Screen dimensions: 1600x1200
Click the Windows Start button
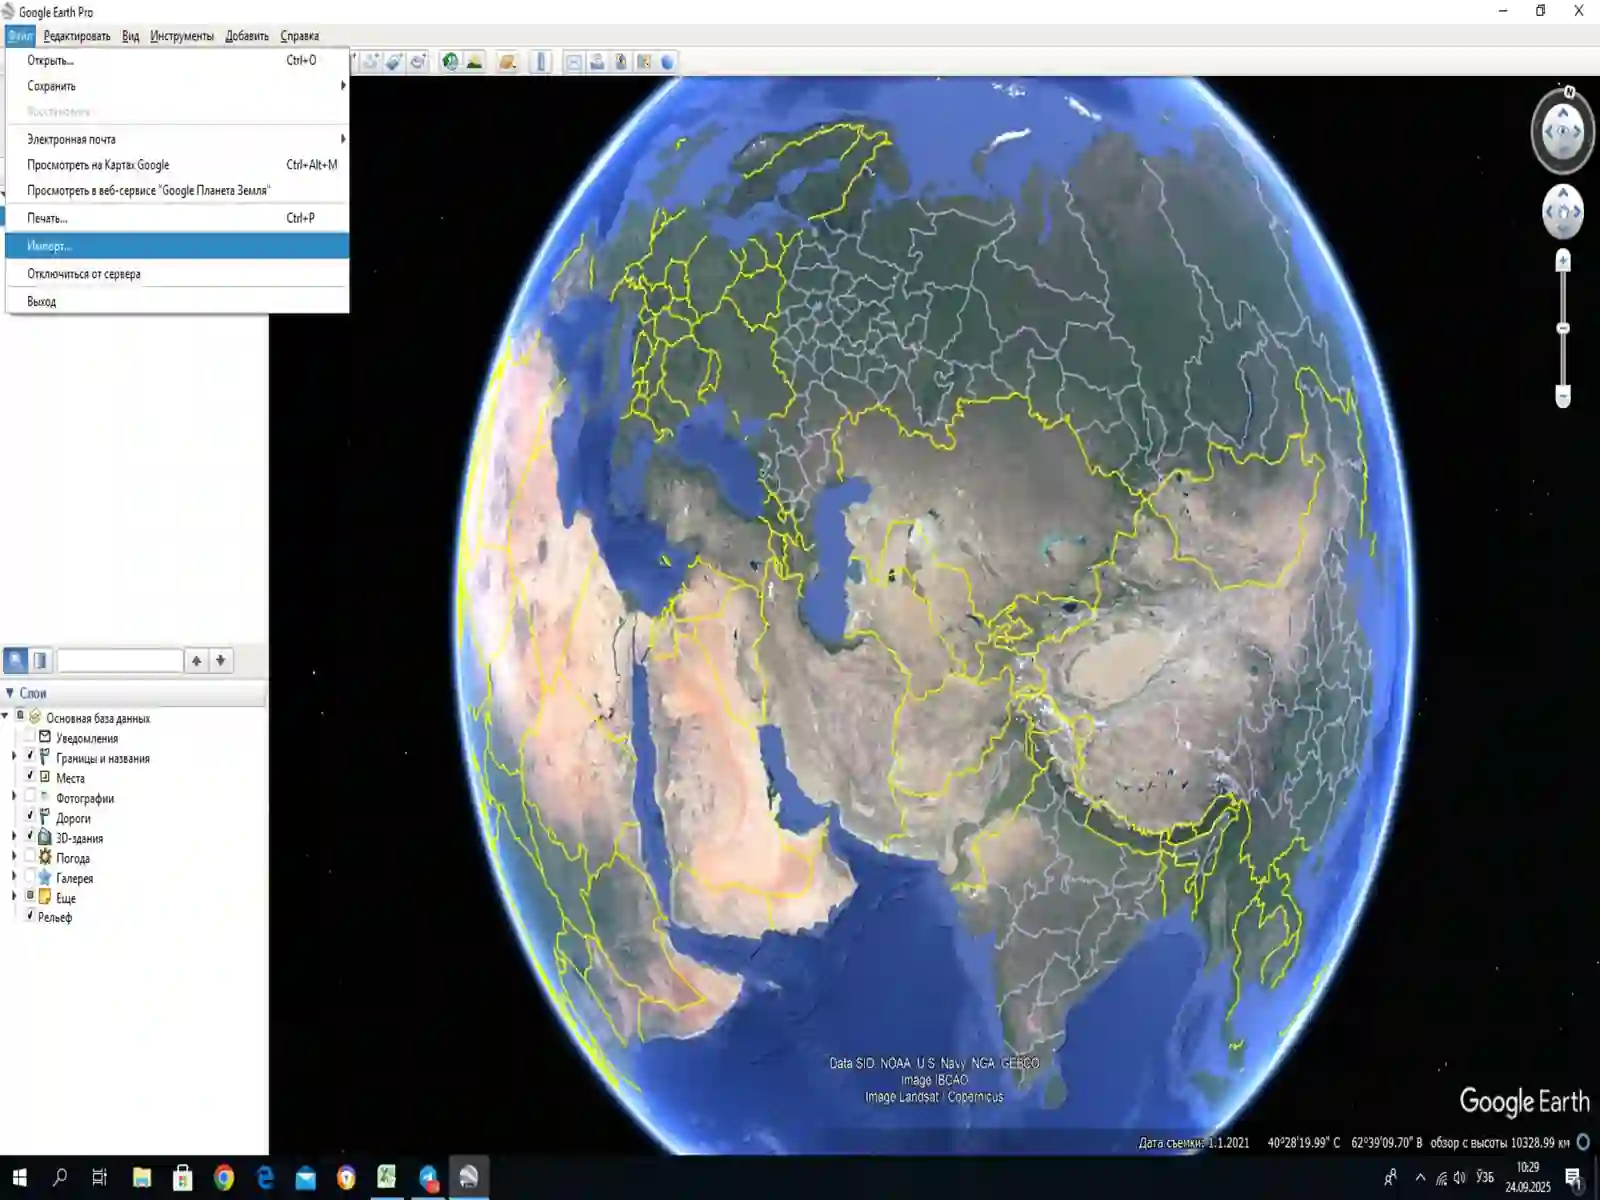(x=19, y=1178)
